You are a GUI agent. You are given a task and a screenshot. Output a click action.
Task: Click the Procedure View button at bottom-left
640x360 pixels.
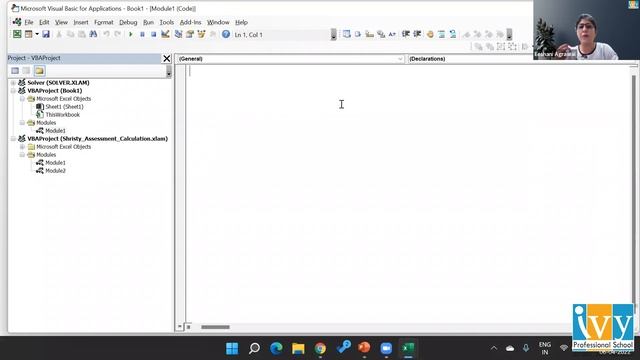[x=180, y=327]
